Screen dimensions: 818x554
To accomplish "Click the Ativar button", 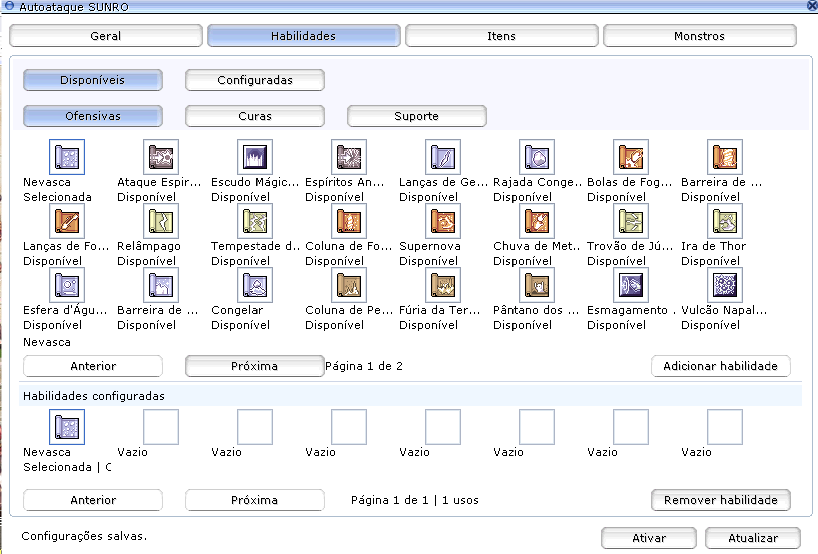I will coord(648,538).
